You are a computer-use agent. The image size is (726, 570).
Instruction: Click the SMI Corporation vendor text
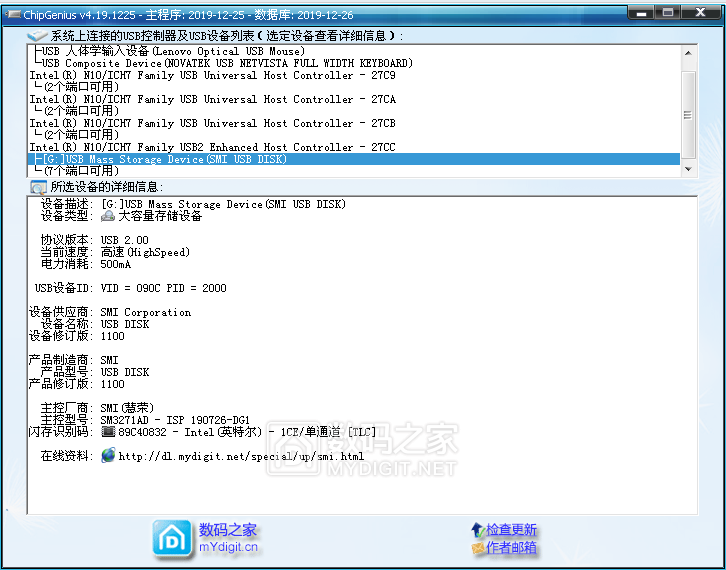pos(146,313)
